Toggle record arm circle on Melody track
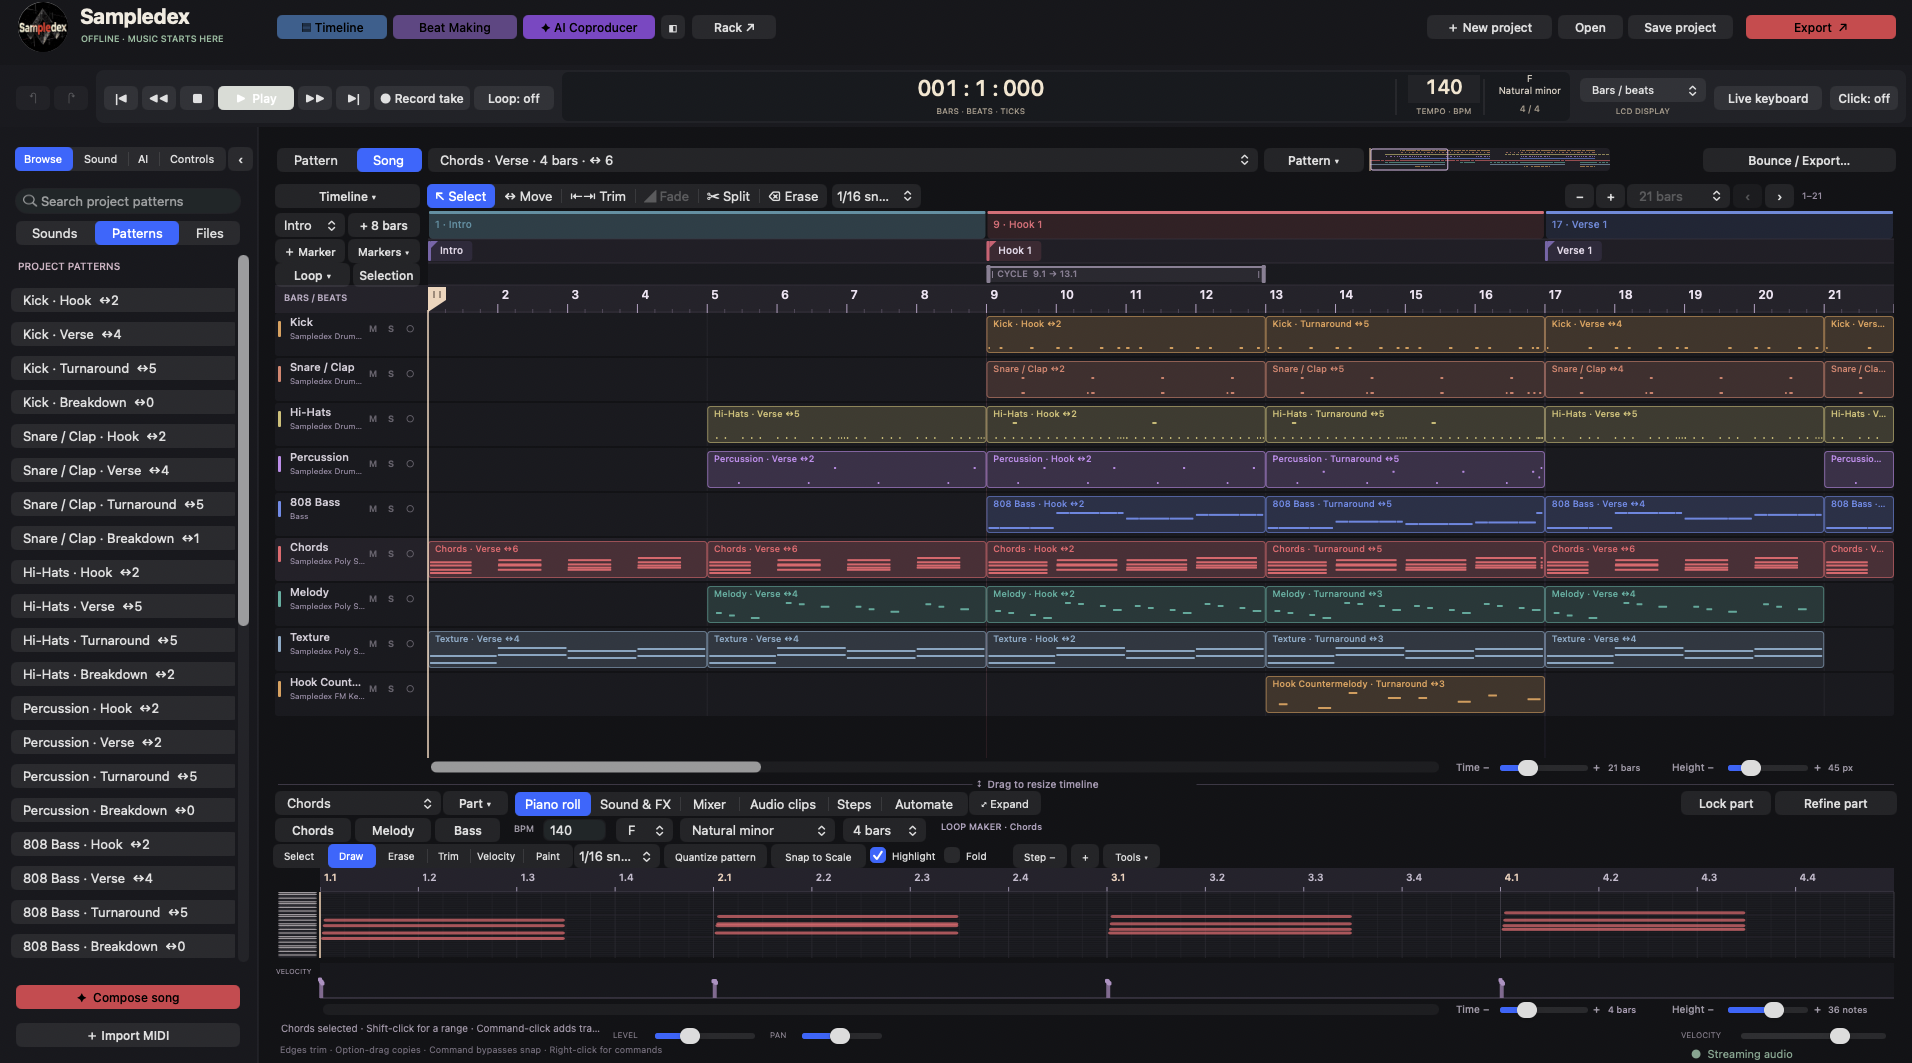1912x1063 pixels. (x=410, y=599)
